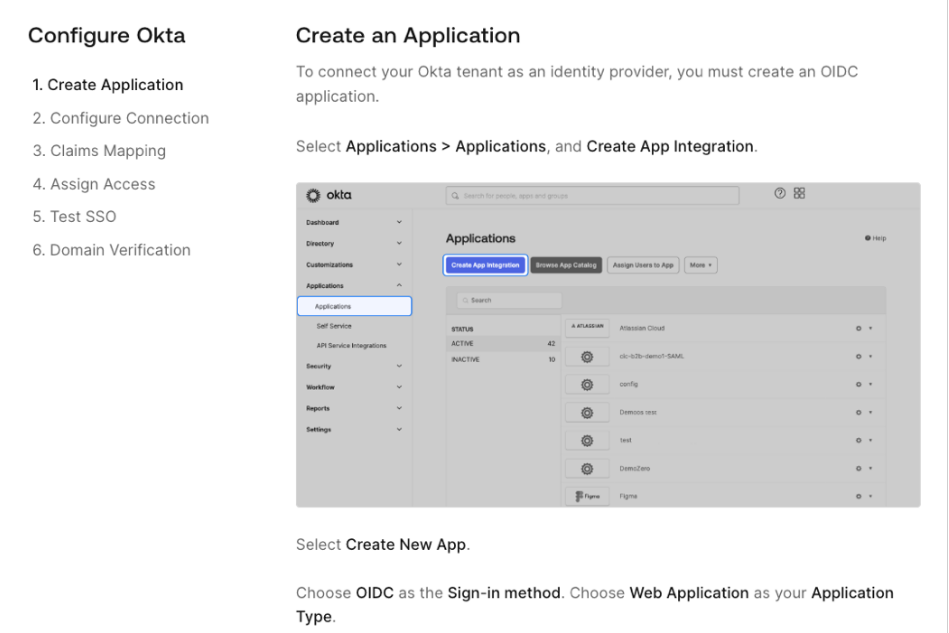This screenshot has height=633, width=949.
Task: Click the test app gear logo
Action: pyautogui.click(x=587, y=441)
